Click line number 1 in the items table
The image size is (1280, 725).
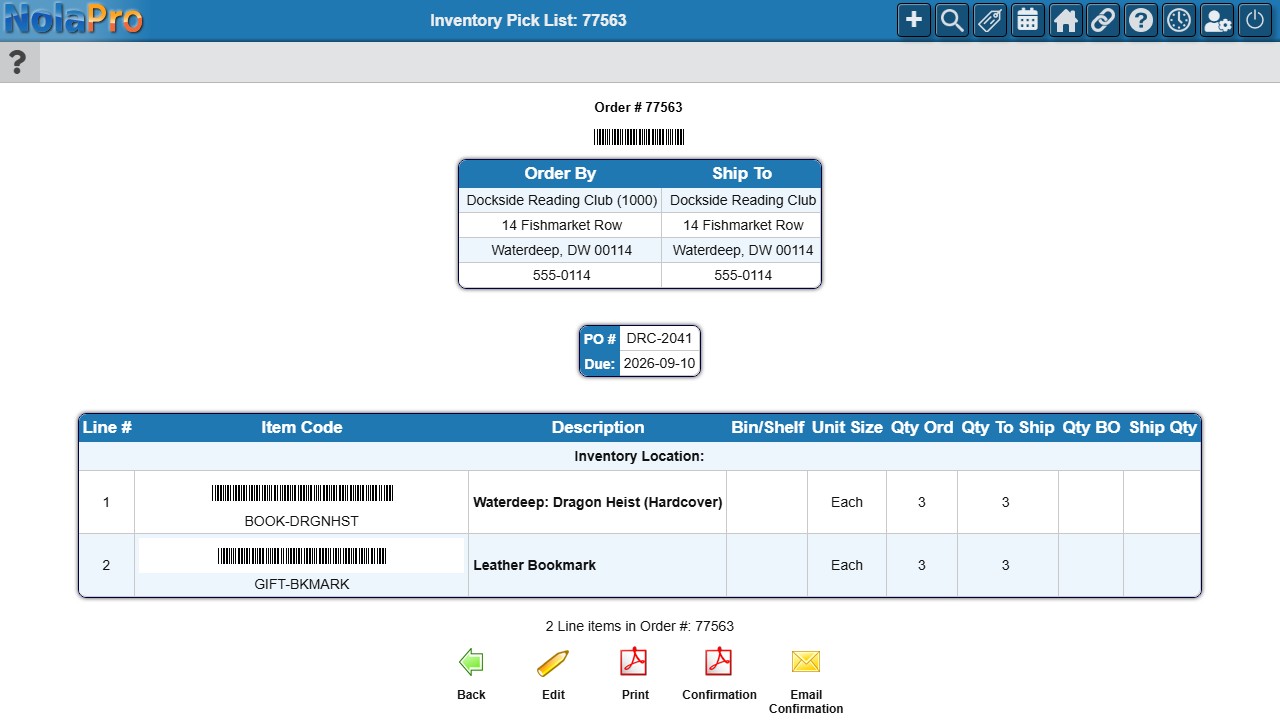pos(106,502)
